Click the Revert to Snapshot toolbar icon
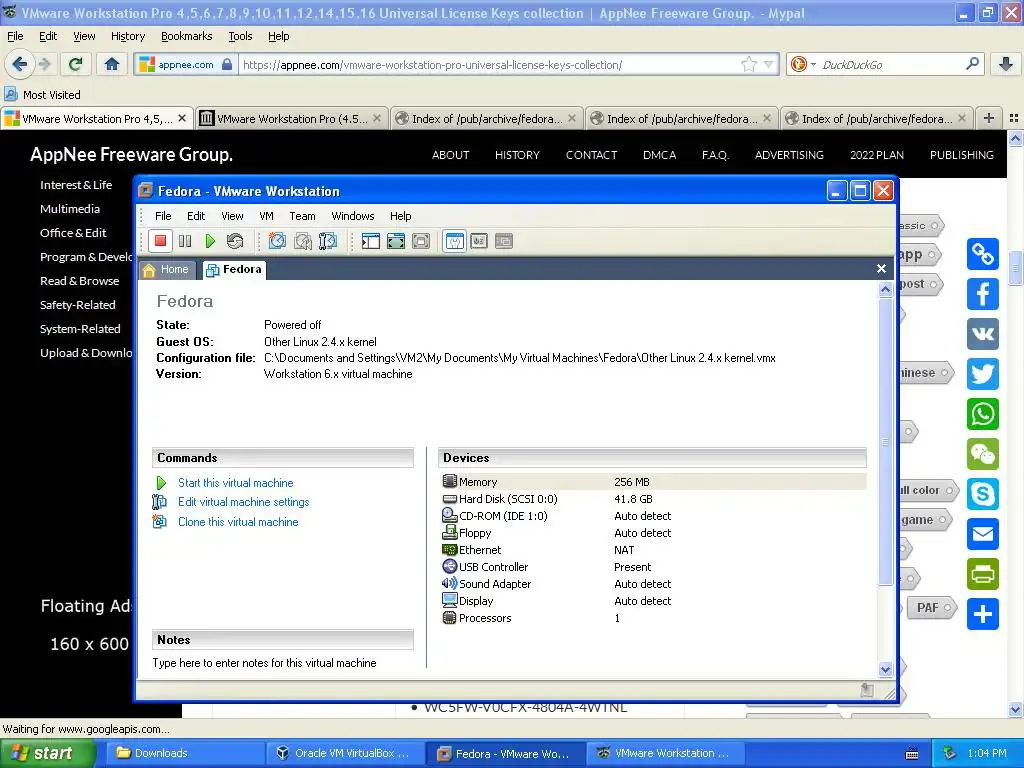The image size is (1024, 768). [302, 241]
